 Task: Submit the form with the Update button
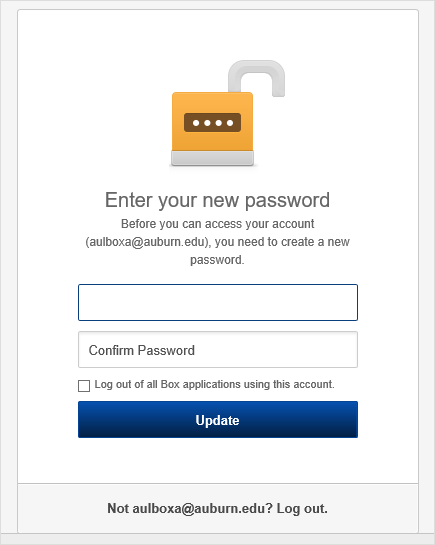218,420
